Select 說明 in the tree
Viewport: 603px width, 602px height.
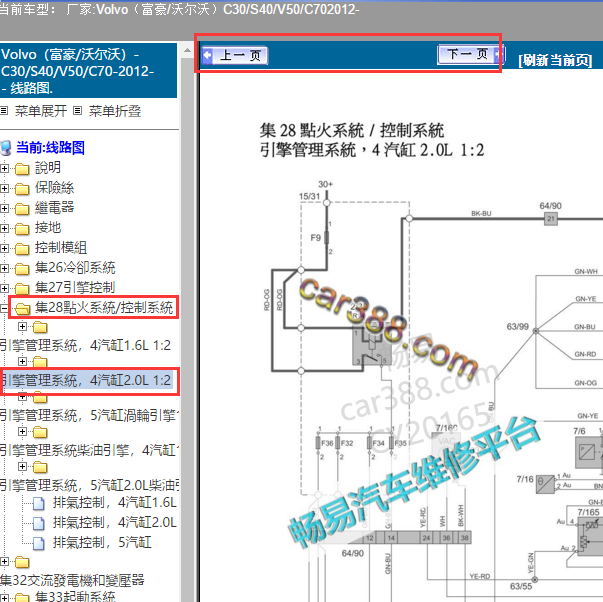[x=48, y=168]
